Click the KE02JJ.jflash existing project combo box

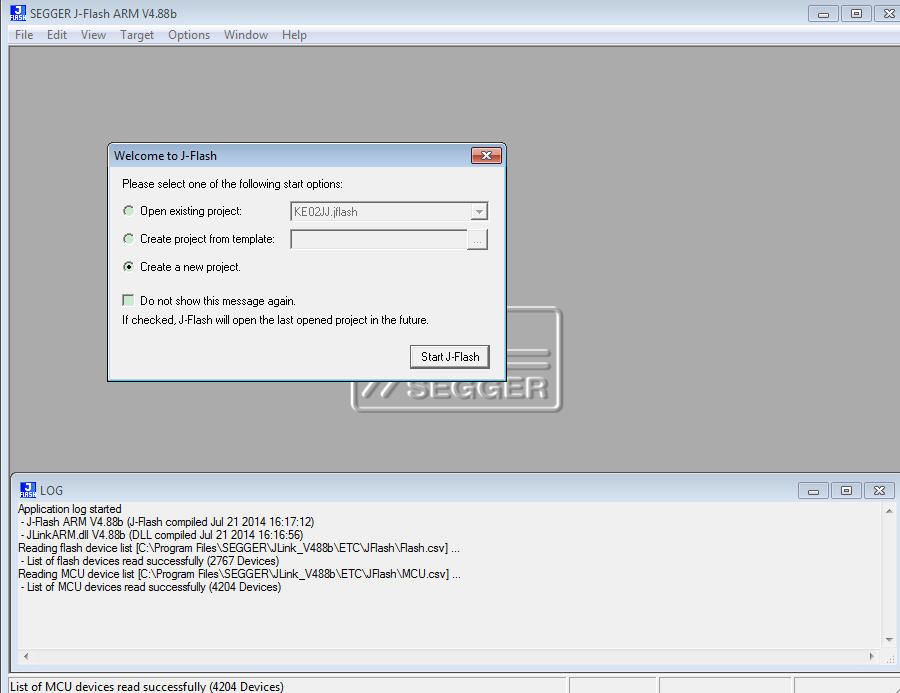(x=389, y=211)
